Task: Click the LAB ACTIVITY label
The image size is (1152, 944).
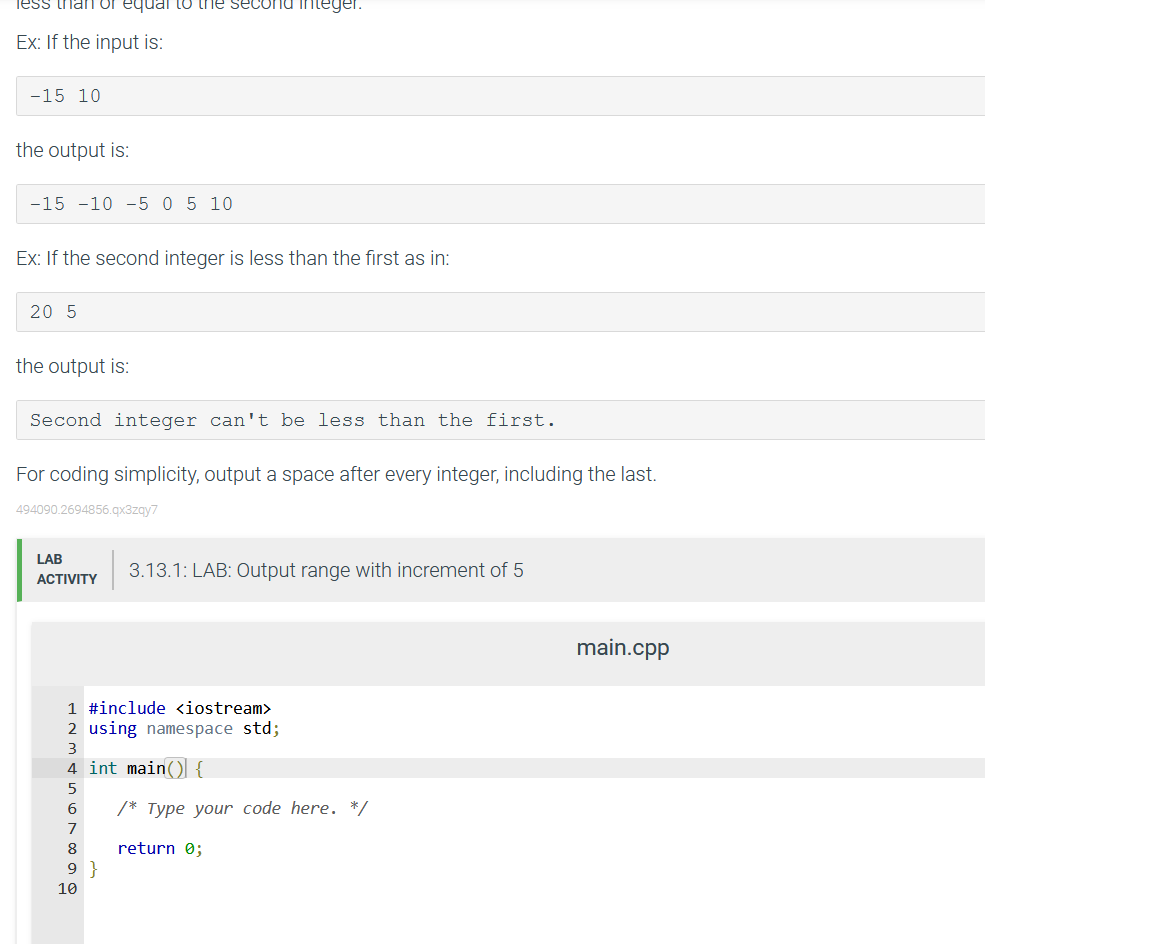Action: point(67,569)
